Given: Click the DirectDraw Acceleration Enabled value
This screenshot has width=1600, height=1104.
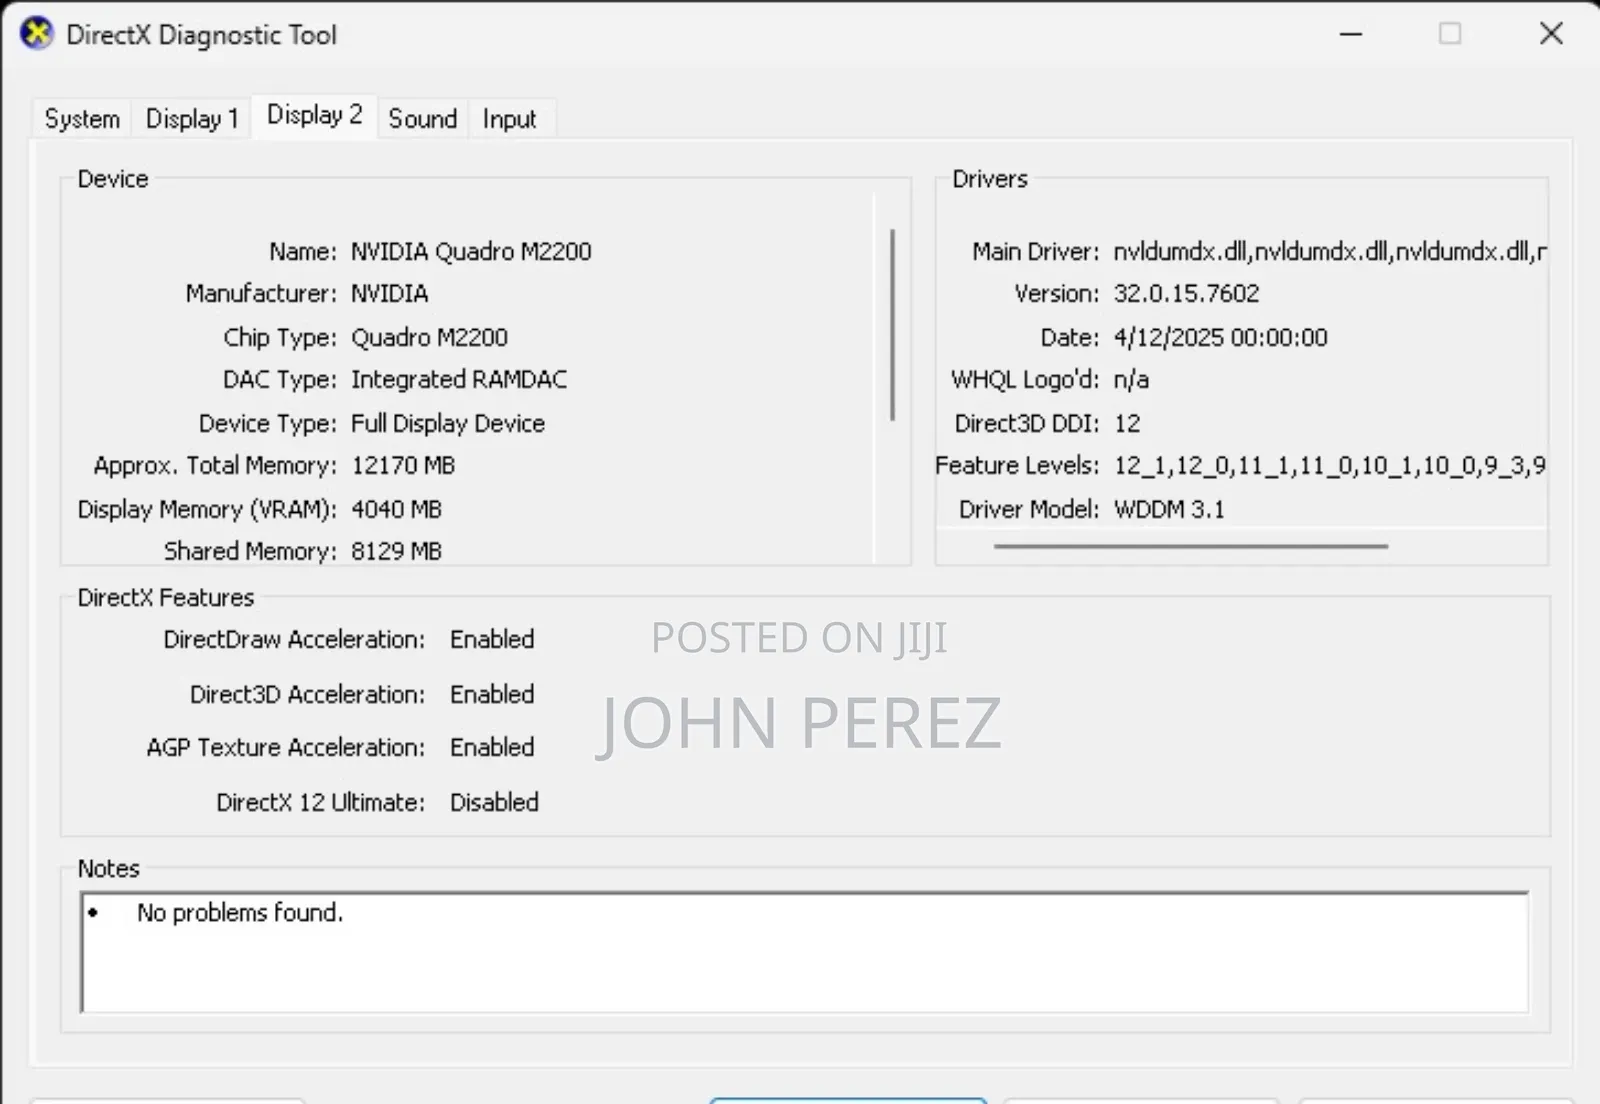Looking at the screenshot, I should [x=492, y=640].
